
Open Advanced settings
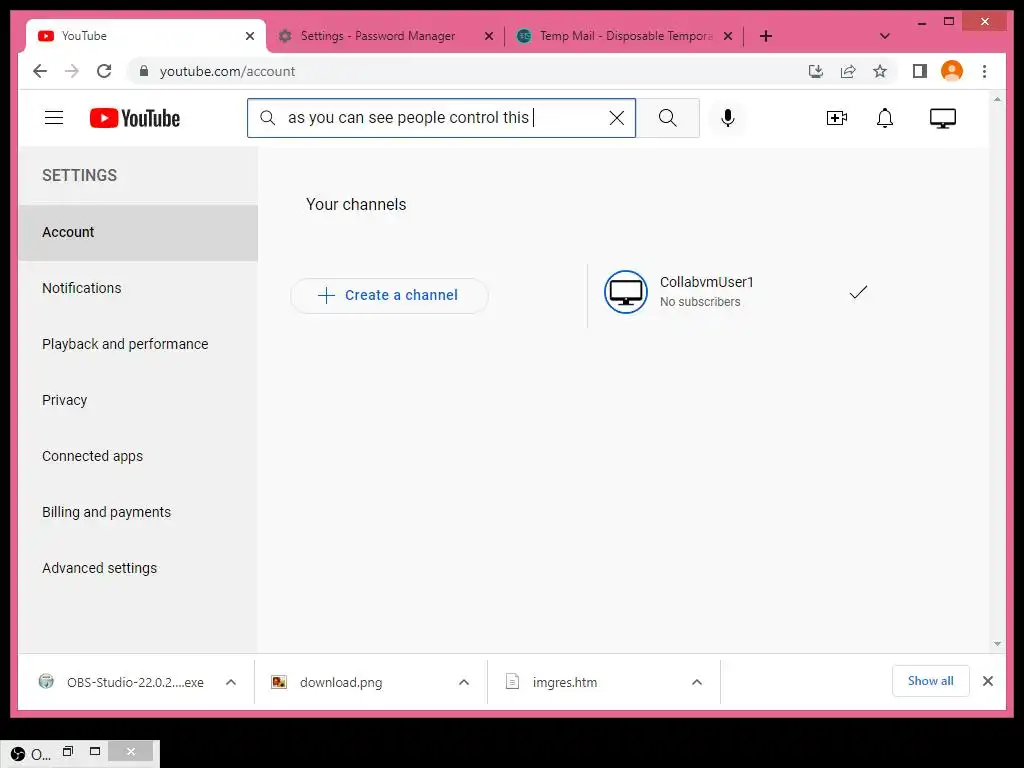[x=138, y=569]
